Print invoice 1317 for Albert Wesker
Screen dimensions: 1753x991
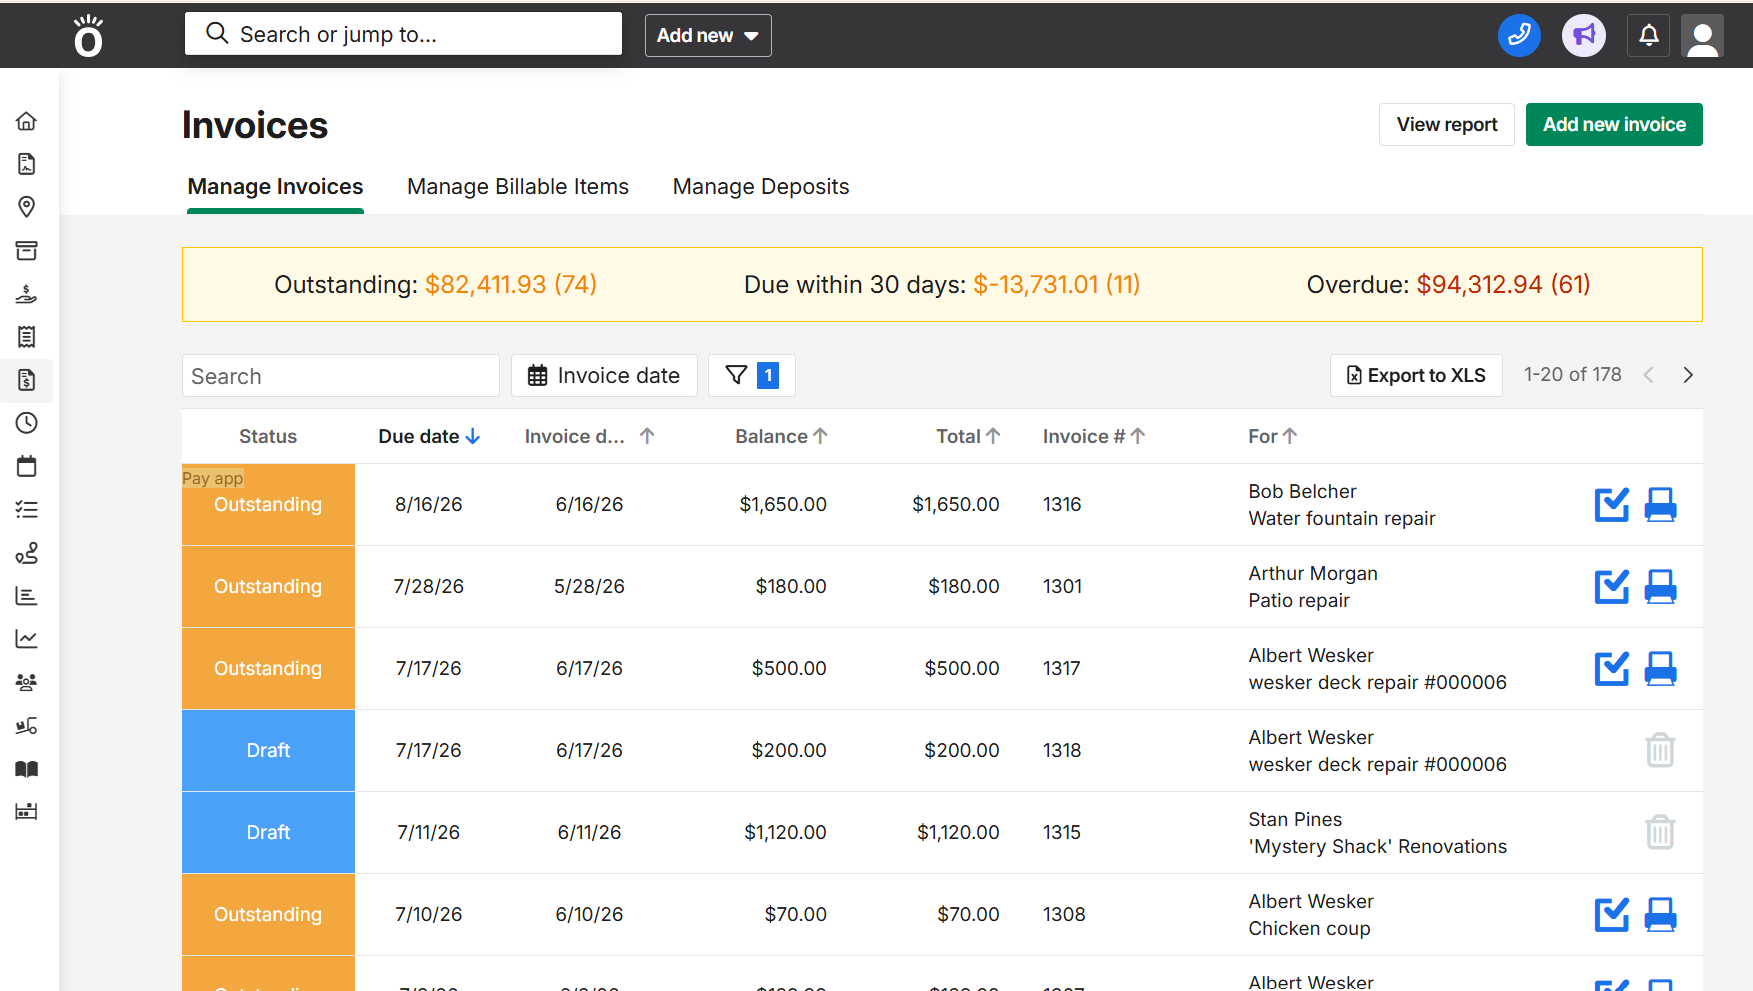coord(1661,669)
